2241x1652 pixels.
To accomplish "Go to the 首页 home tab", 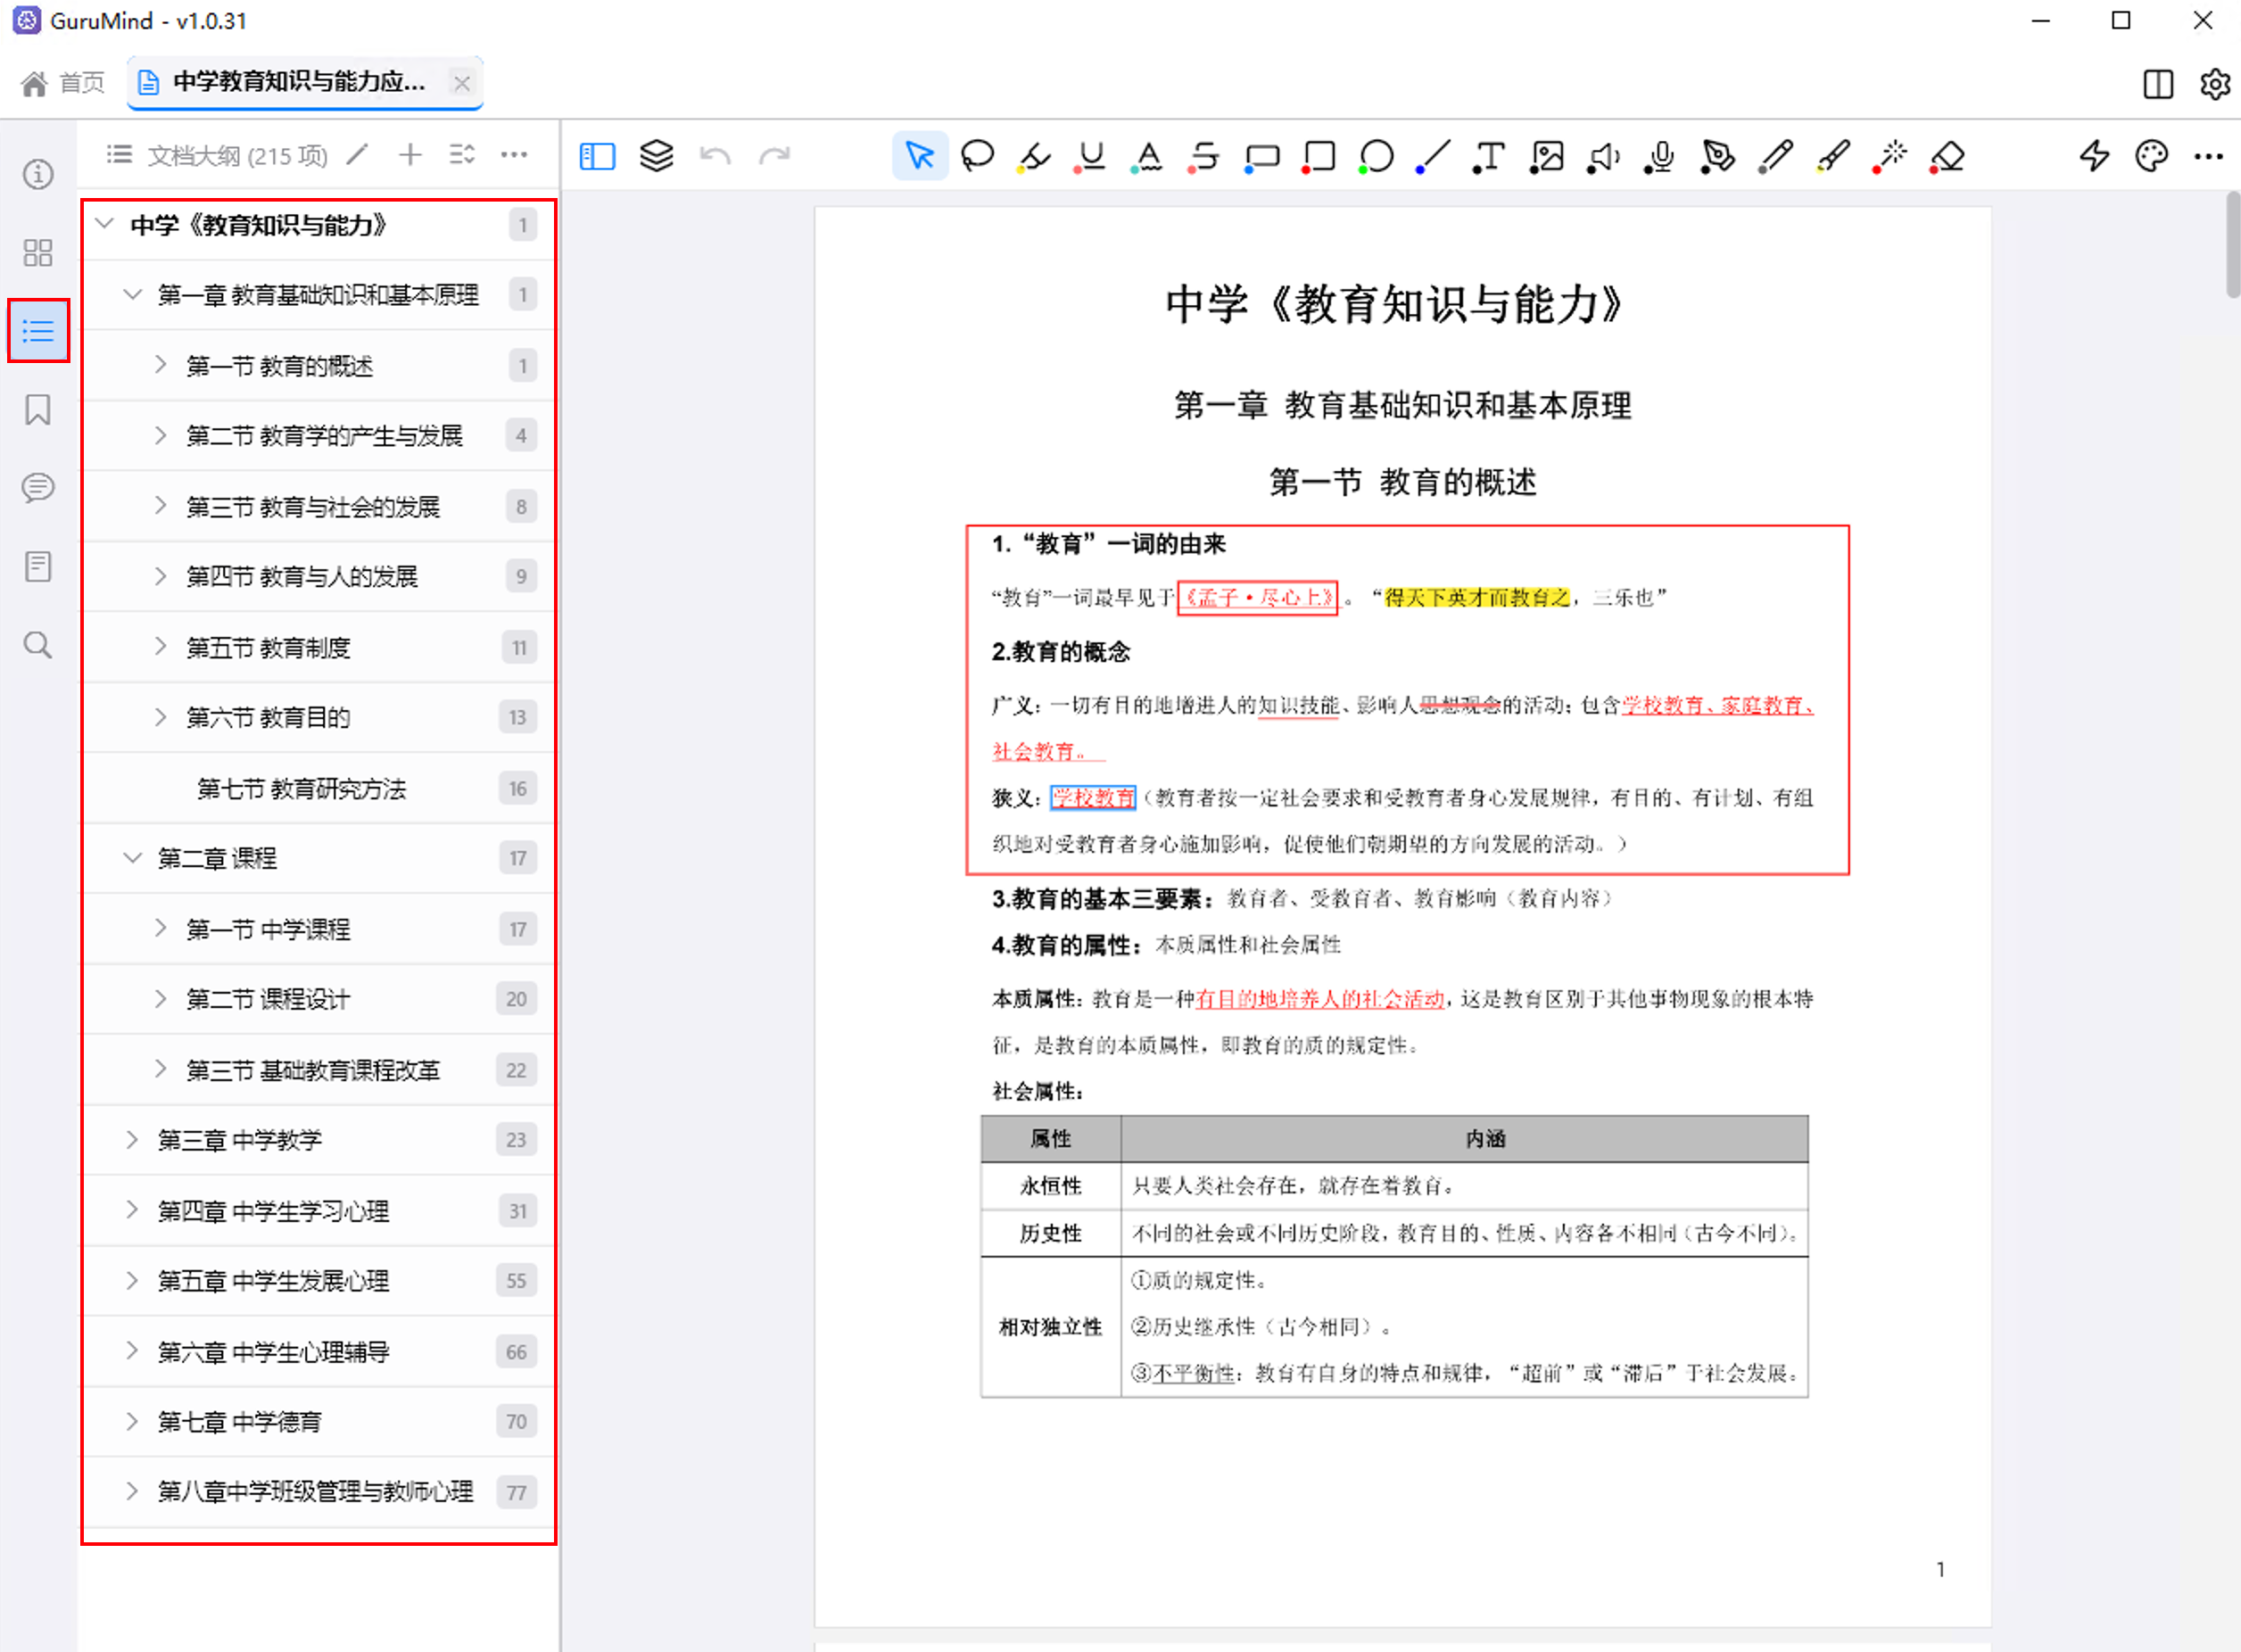I will click(62, 83).
